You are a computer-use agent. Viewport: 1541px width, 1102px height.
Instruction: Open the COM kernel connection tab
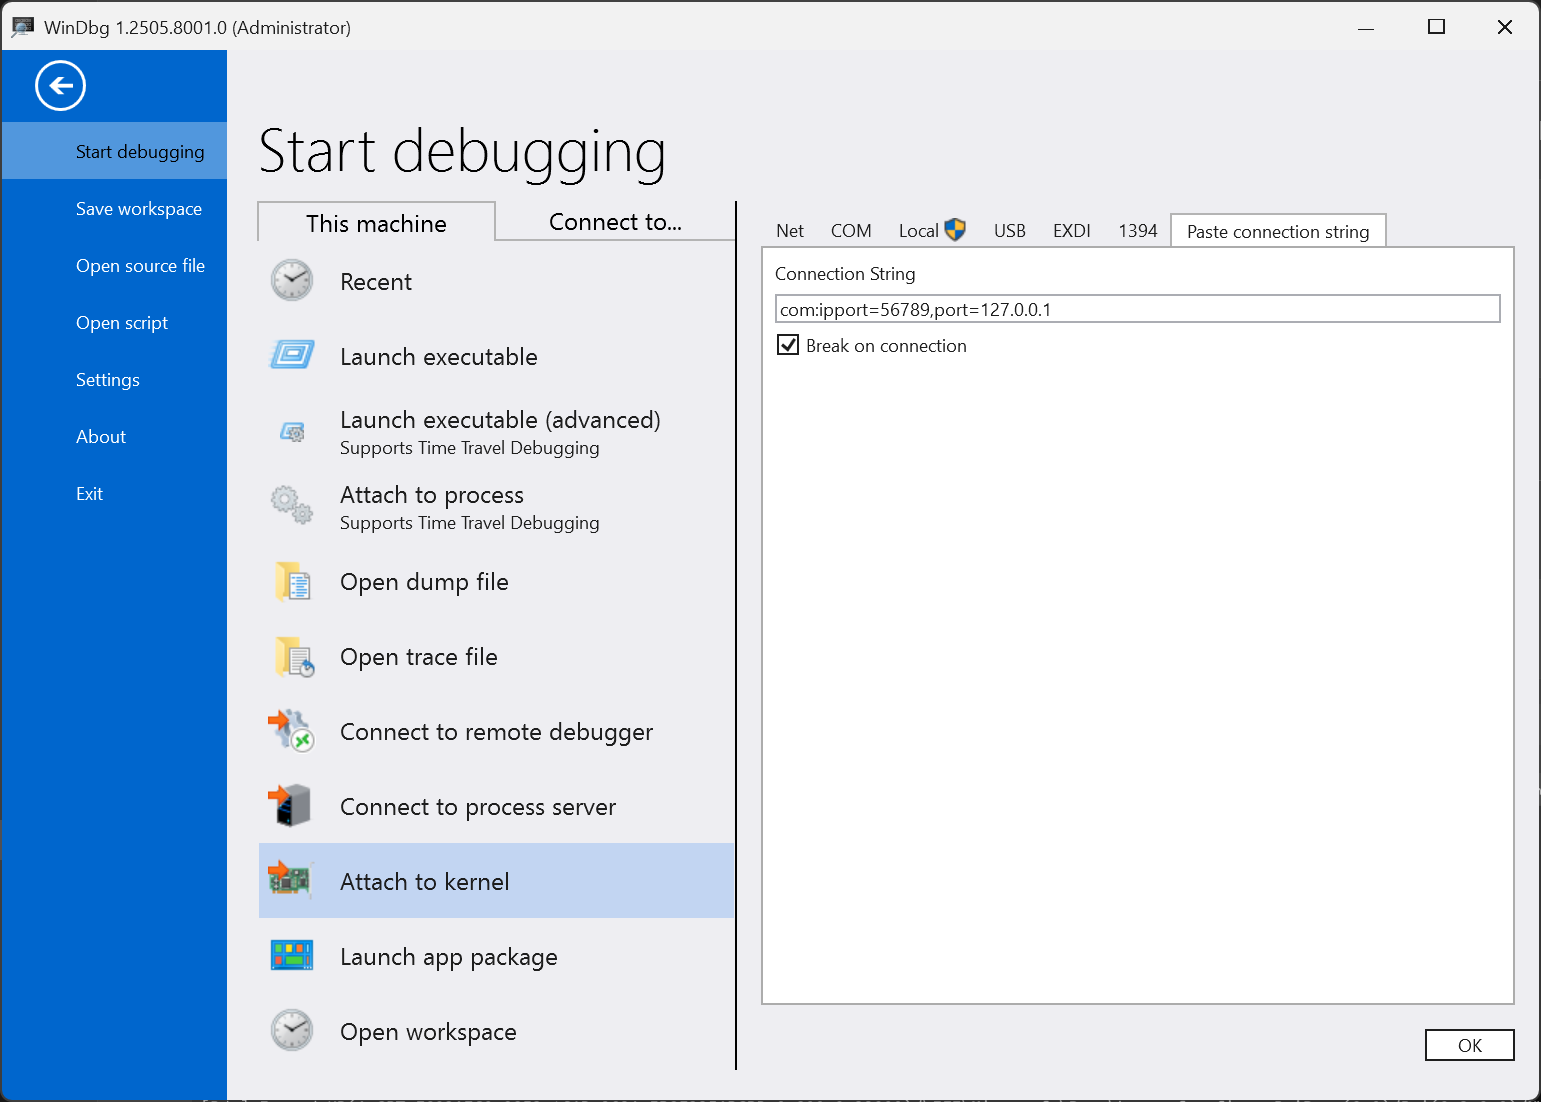pyautogui.click(x=851, y=231)
